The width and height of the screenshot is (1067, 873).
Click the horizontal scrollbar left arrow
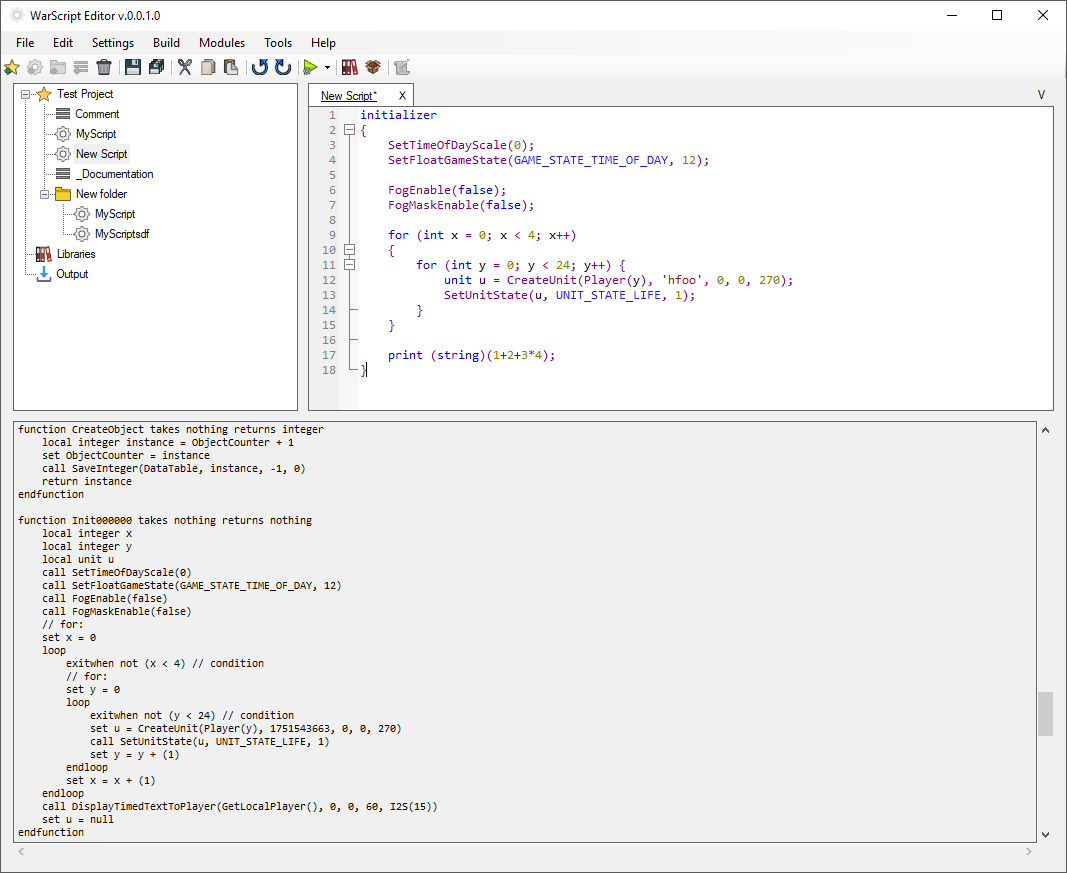coord(21,852)
